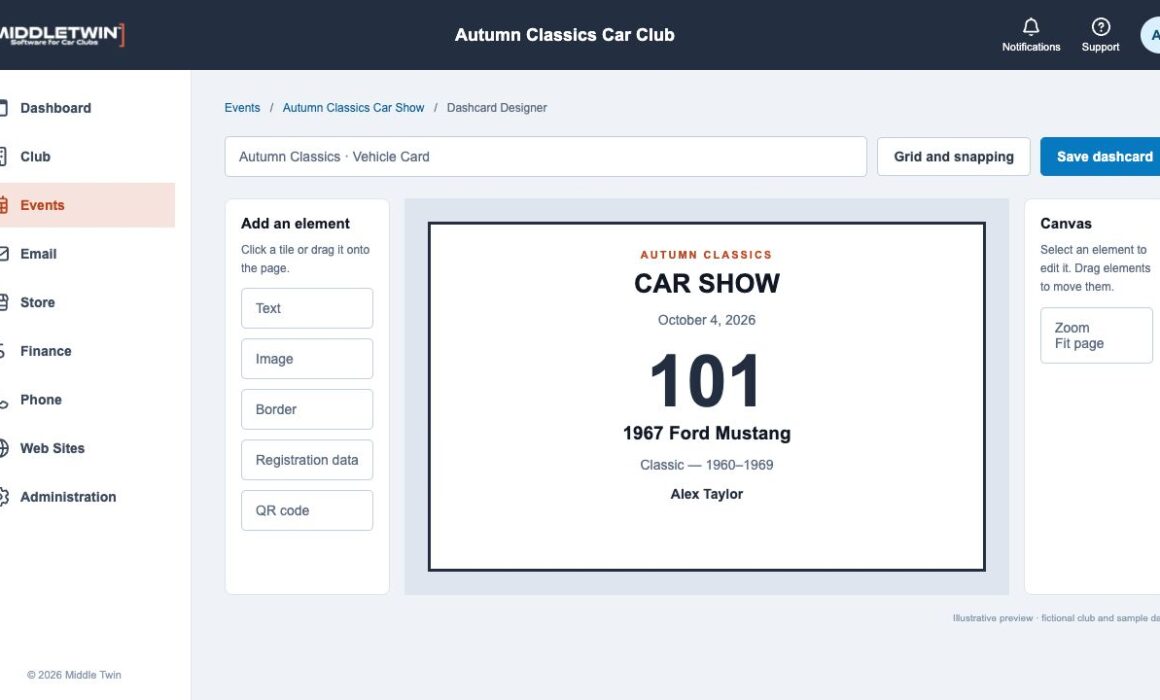The height and width of the screenshot is (700, 1160).
Task: Open the user avatar in header
Action: pyautogui.click(x=1151, y=35)
